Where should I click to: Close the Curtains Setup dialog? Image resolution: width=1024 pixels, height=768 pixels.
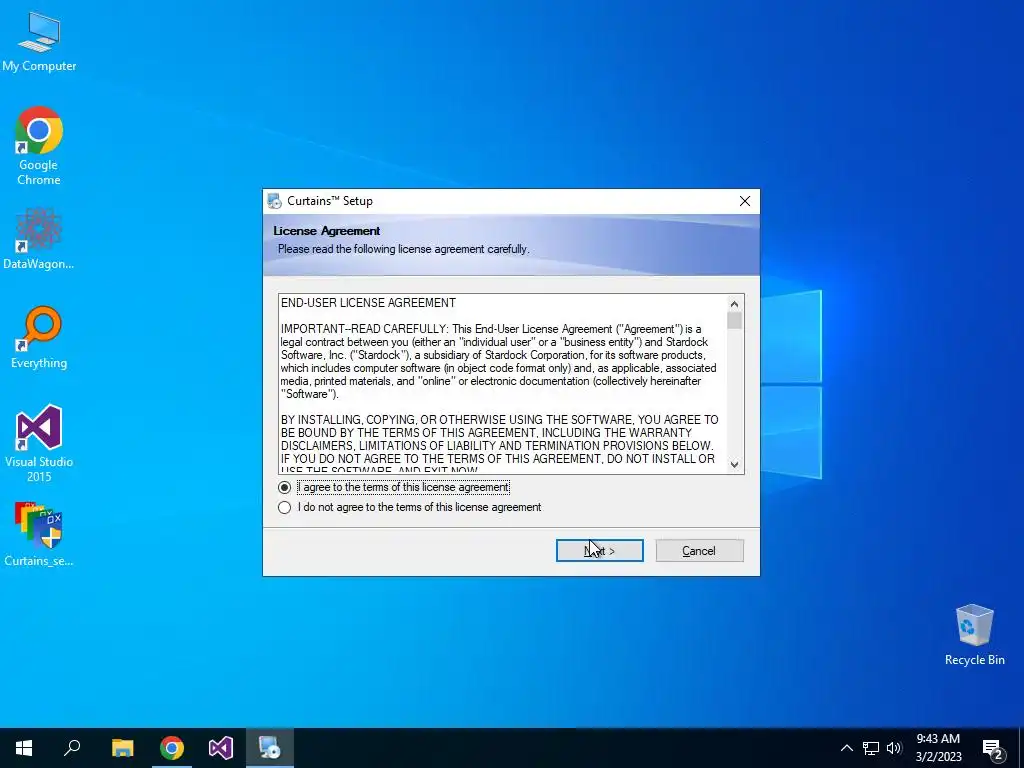(x=744, y=201)
